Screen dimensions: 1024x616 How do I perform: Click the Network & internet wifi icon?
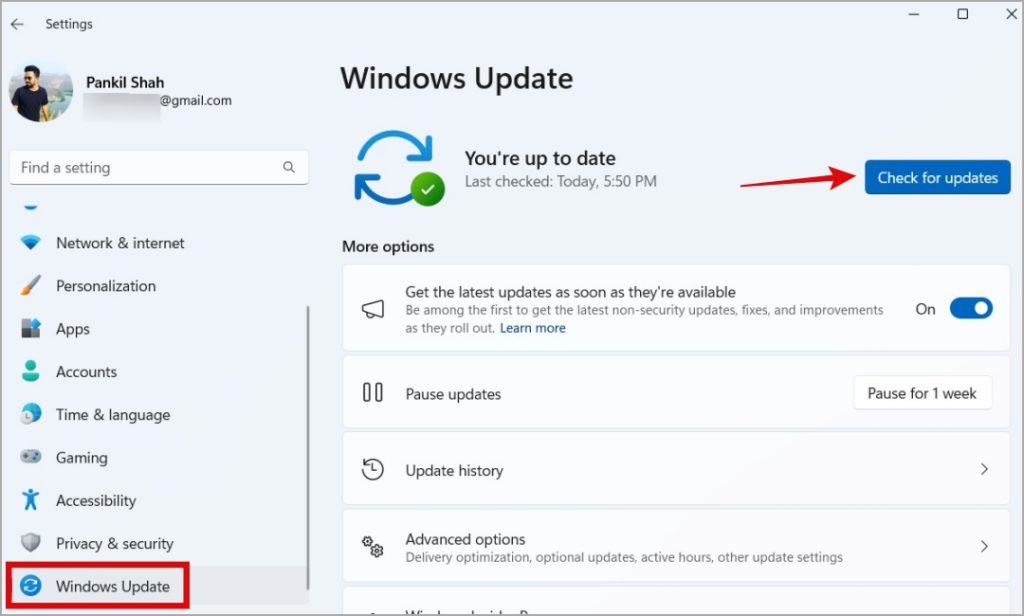pos(30,243)
